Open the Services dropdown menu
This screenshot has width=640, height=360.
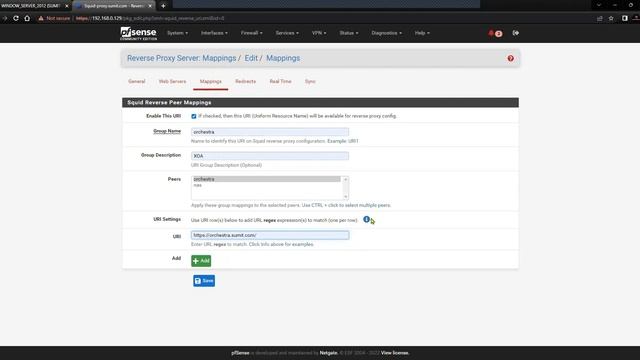tap(287, 33)
